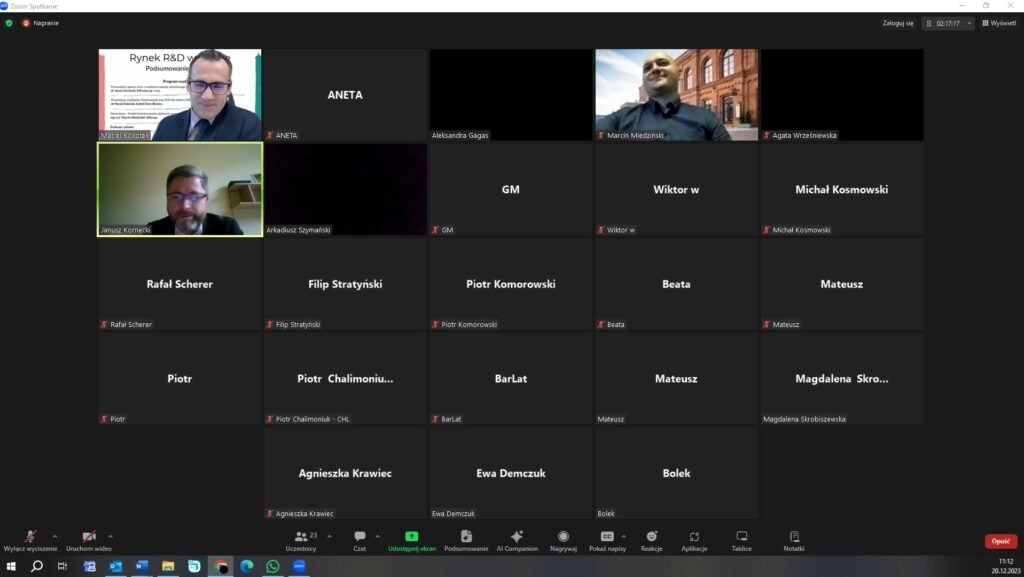Open the Reakcje reactions picker

click(652, 537)
